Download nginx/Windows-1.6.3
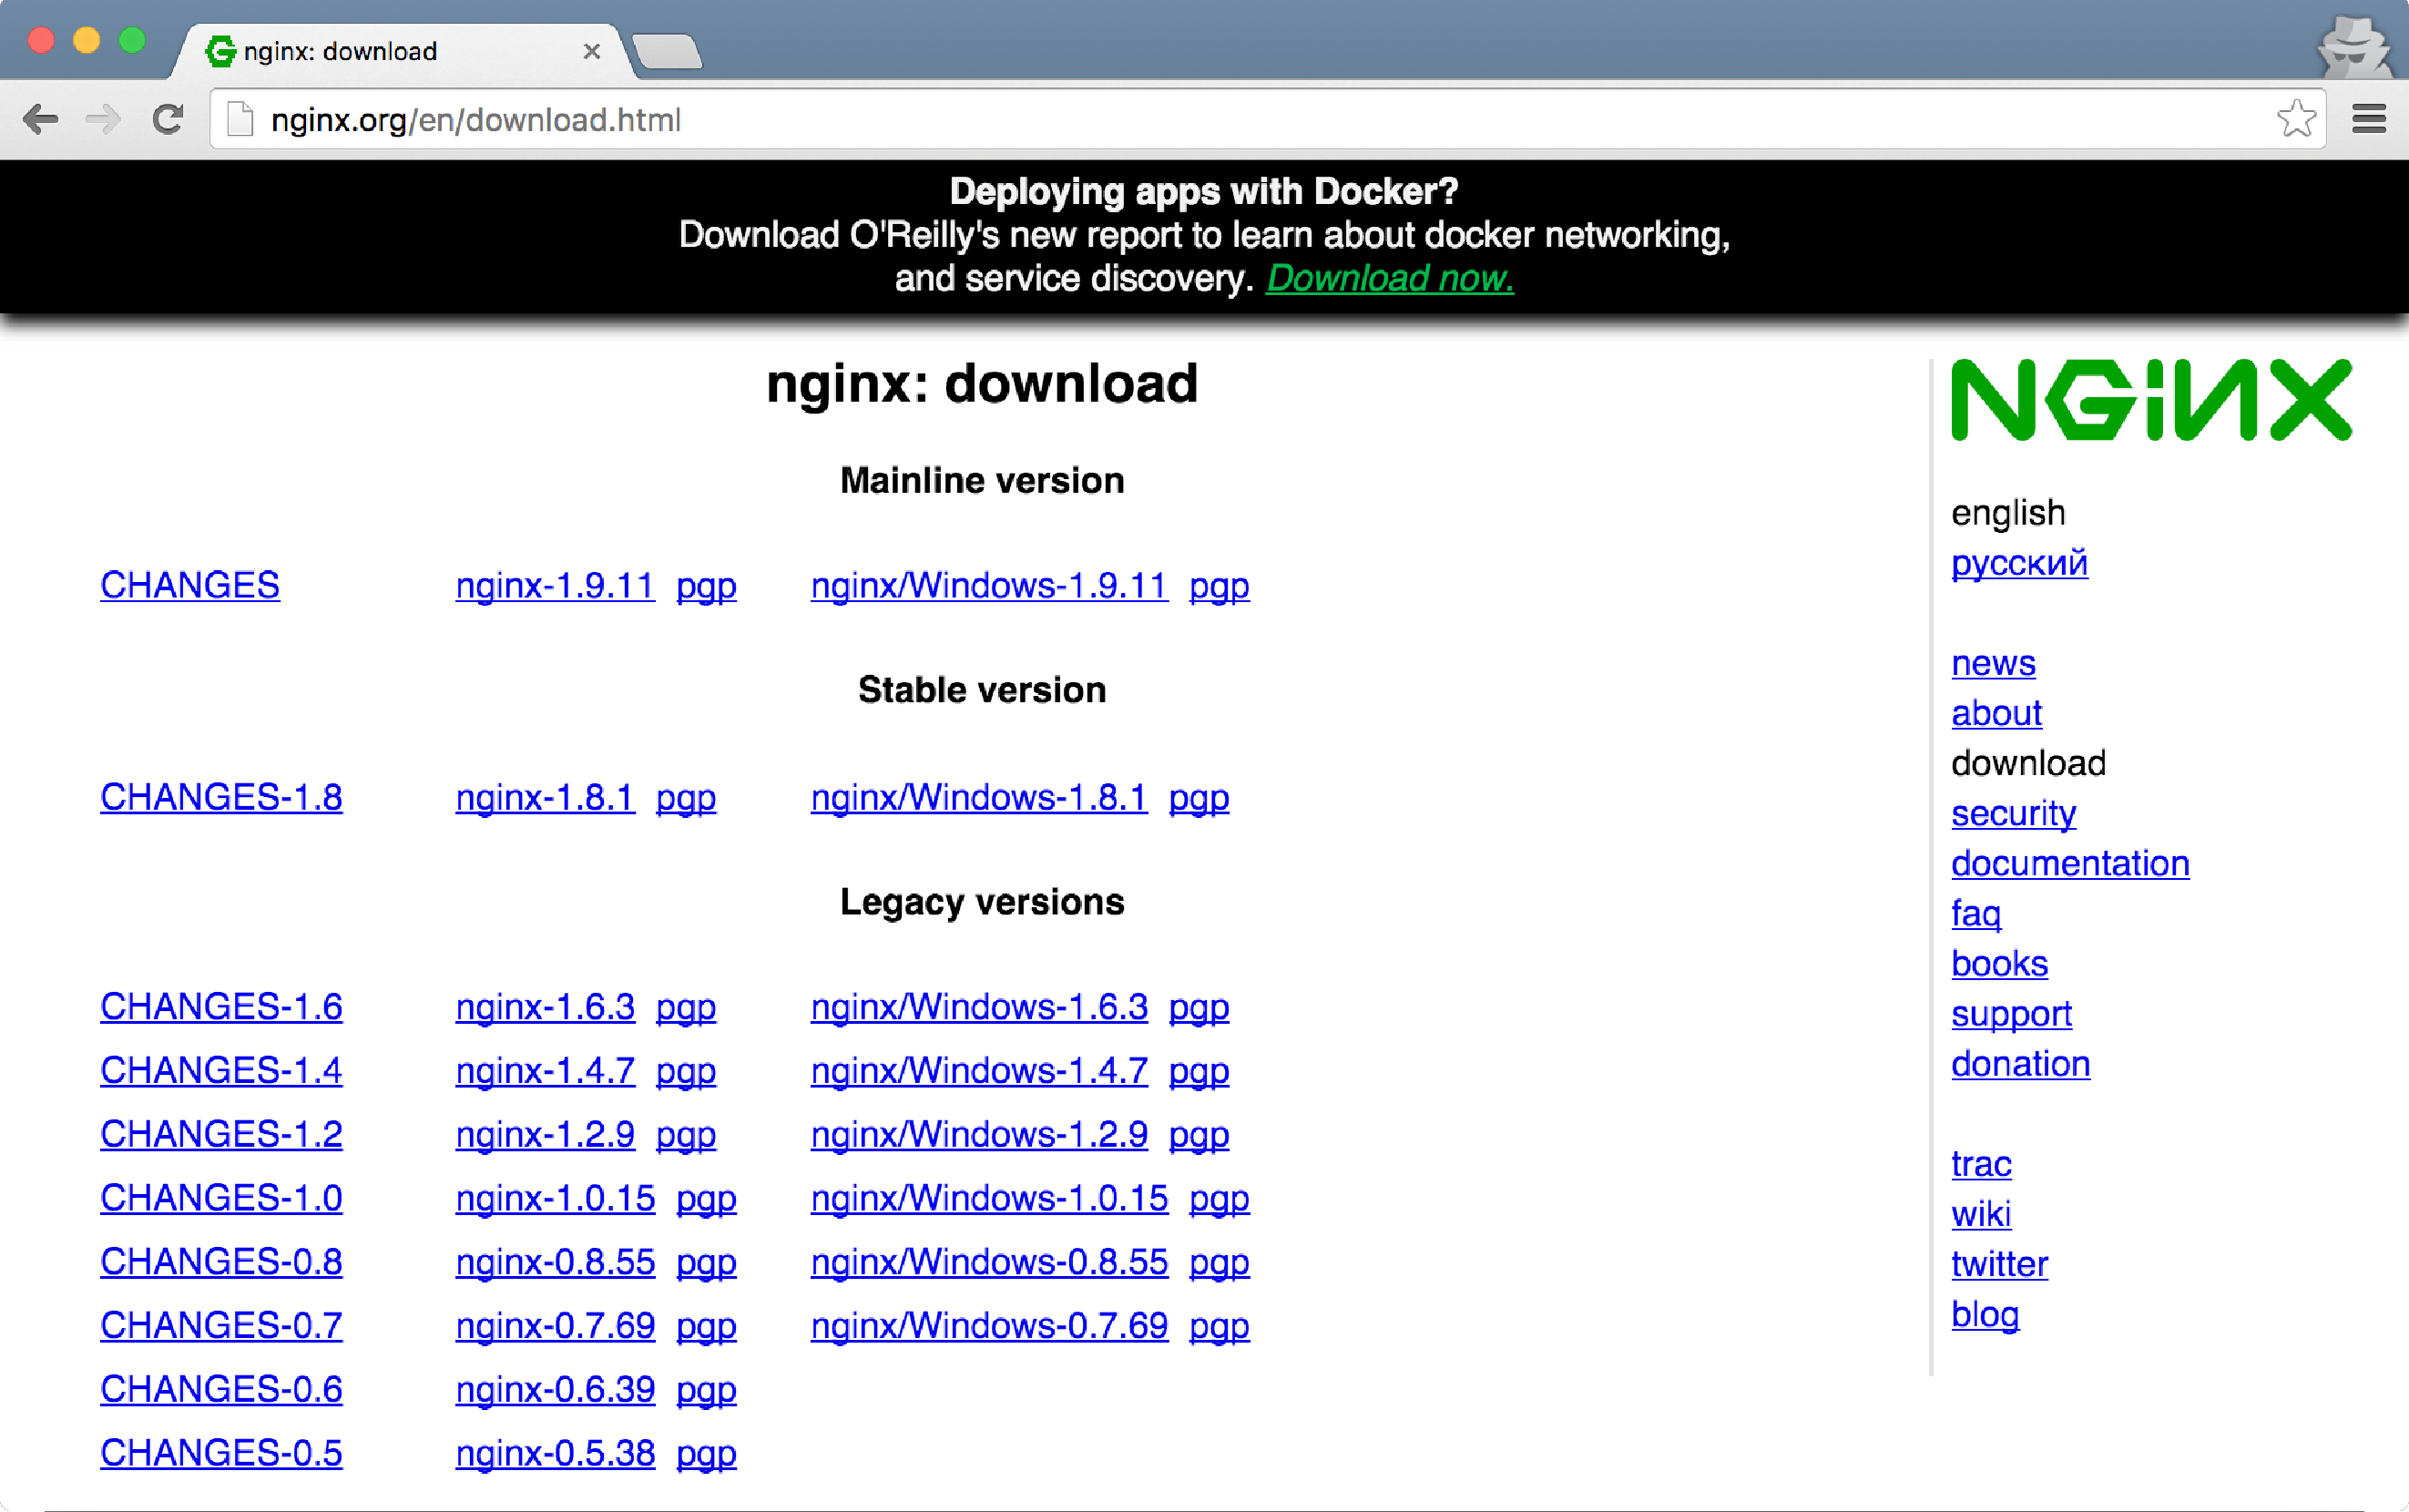The width and height of the screenshot is (2409, 1512). coord(979,1007)
